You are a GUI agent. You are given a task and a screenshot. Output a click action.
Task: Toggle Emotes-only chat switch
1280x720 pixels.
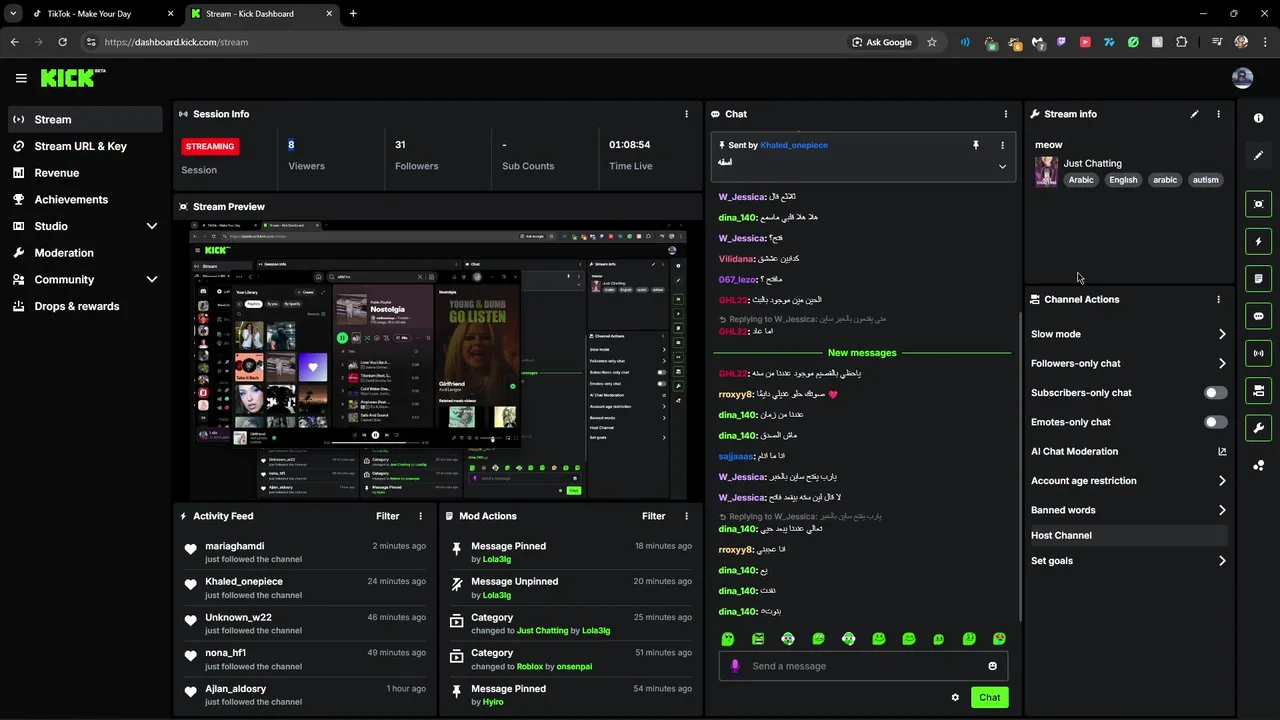1215,422
